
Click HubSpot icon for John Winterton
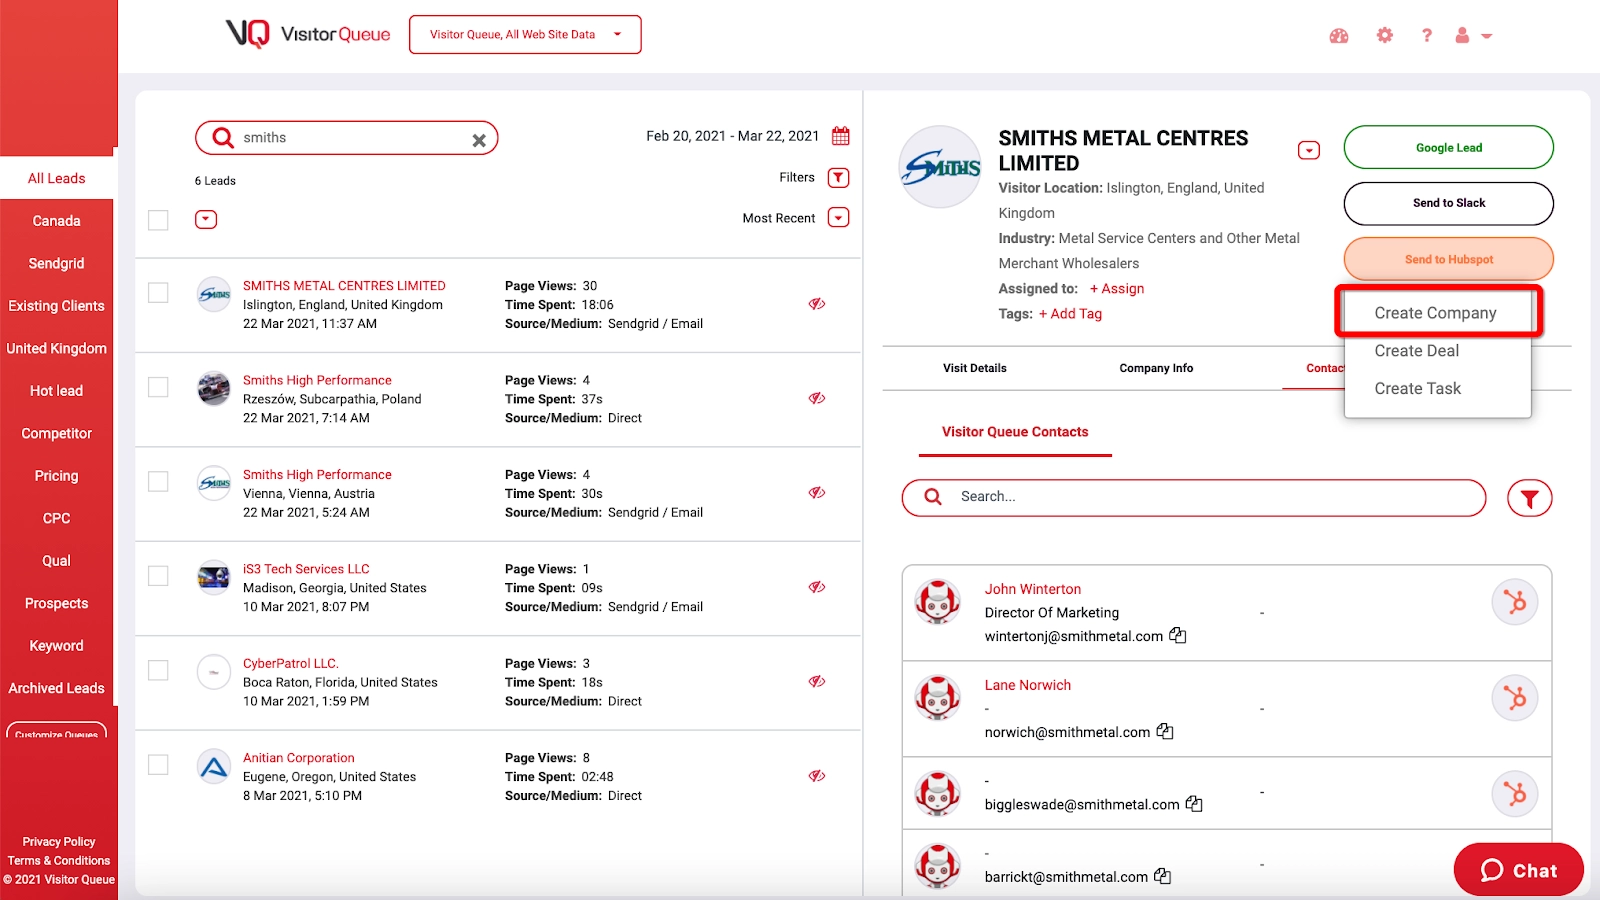(1515, 602)
